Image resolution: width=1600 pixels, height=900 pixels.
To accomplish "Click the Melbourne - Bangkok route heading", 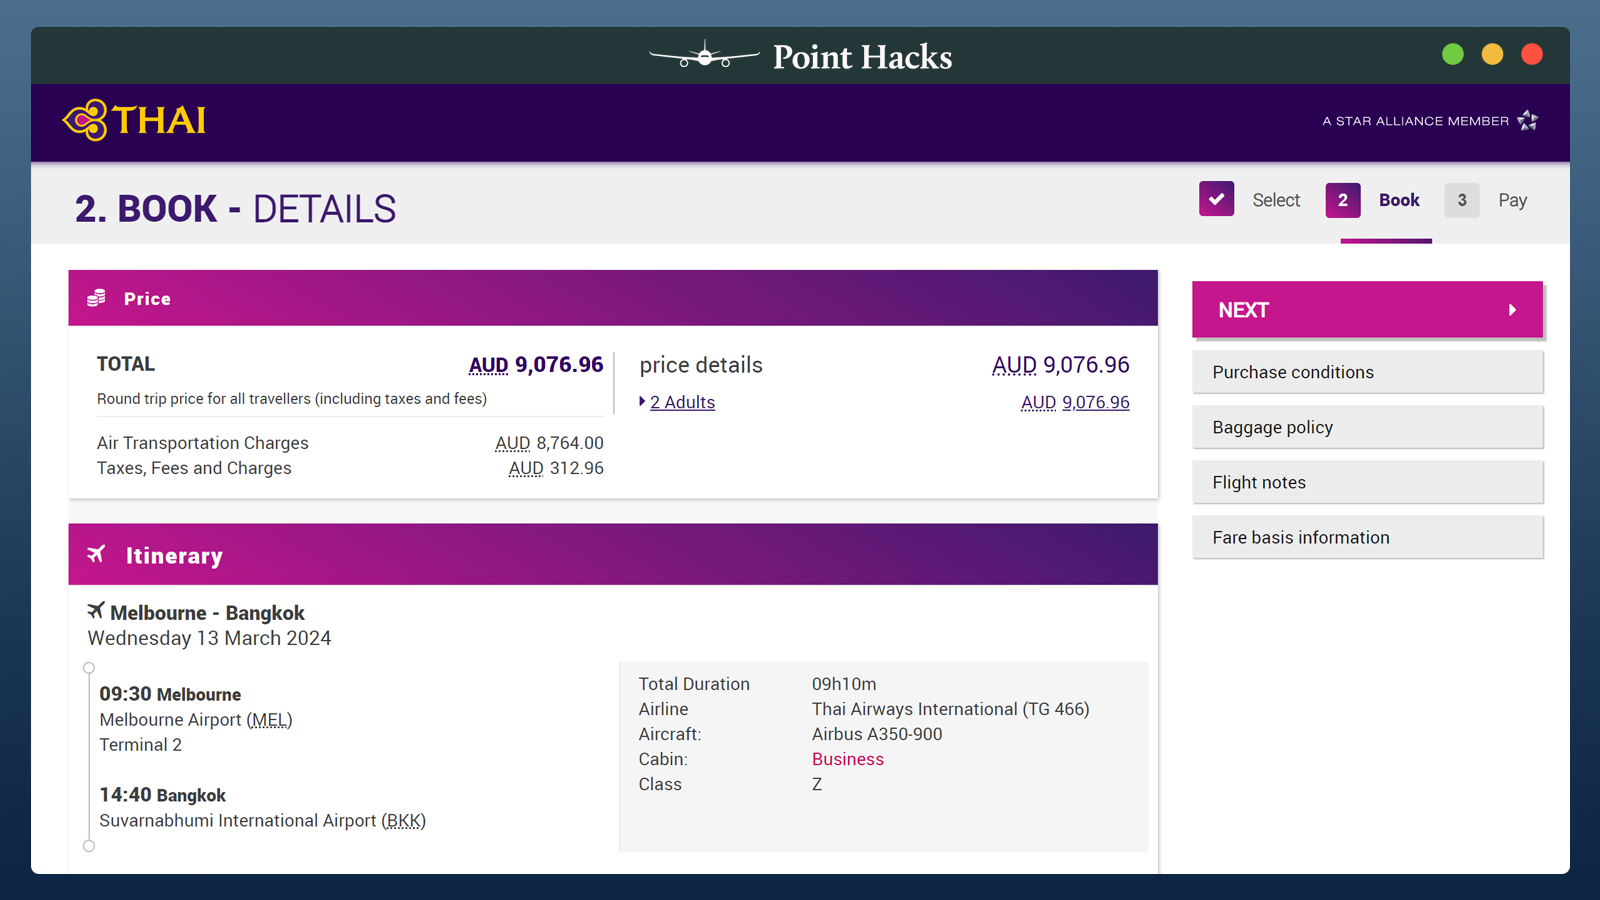I will pyautogui.click(x=207, y=613).
